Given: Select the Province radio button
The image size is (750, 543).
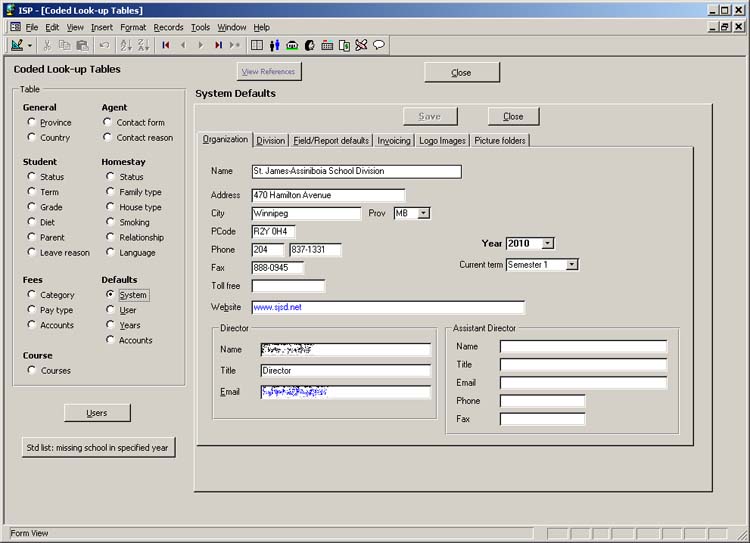Looking at the screenshot, I should pyautogui.click(x=32, y=123).
